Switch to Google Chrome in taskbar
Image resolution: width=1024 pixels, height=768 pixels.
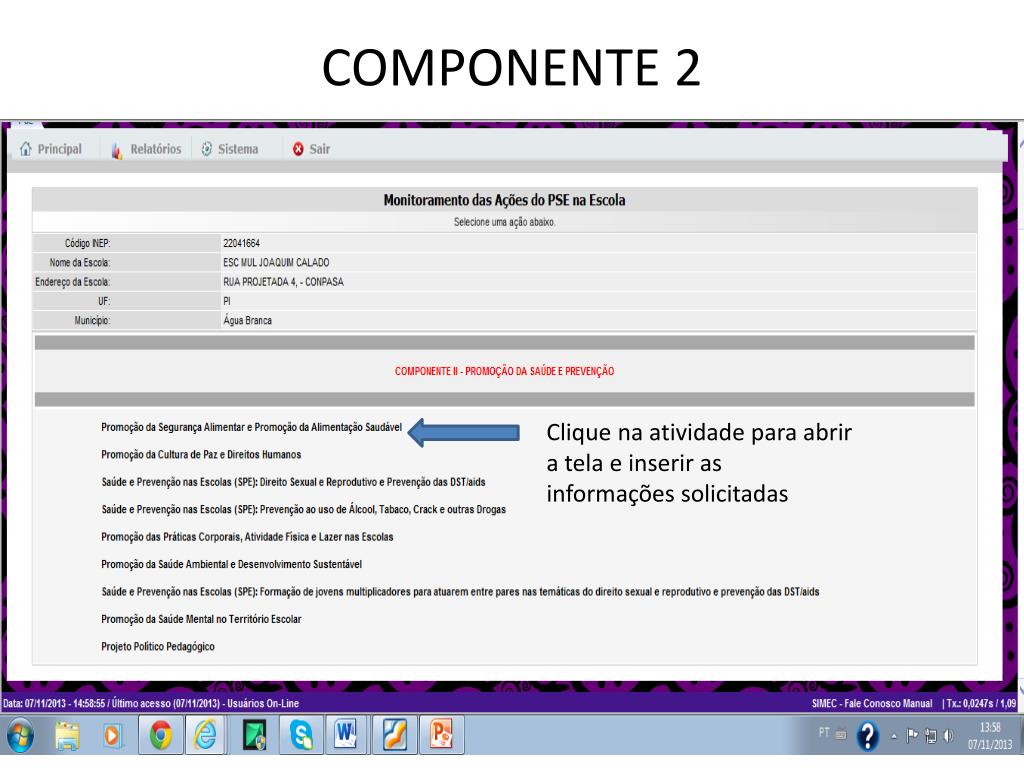(161, 735)
